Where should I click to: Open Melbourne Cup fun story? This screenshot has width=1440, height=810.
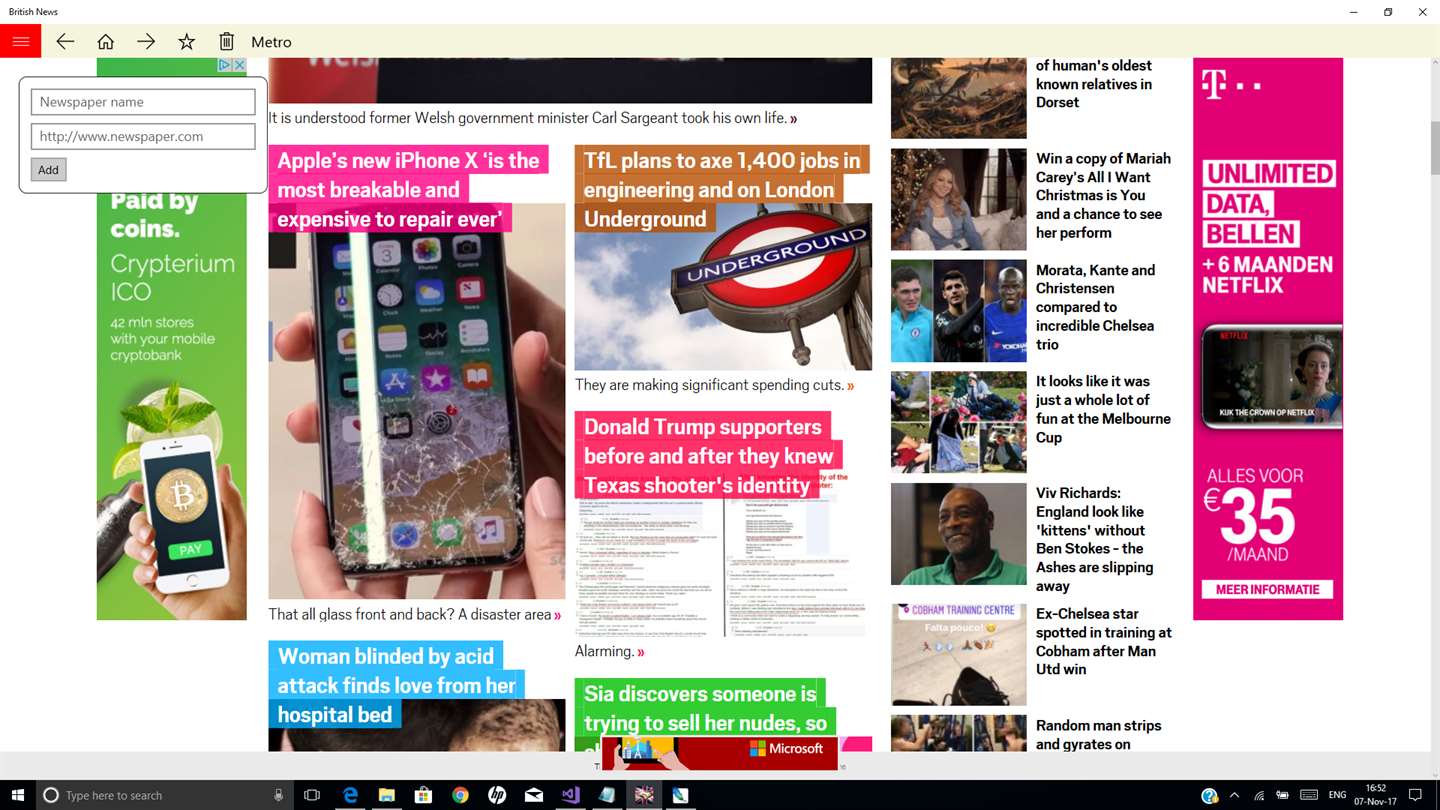1103,409
